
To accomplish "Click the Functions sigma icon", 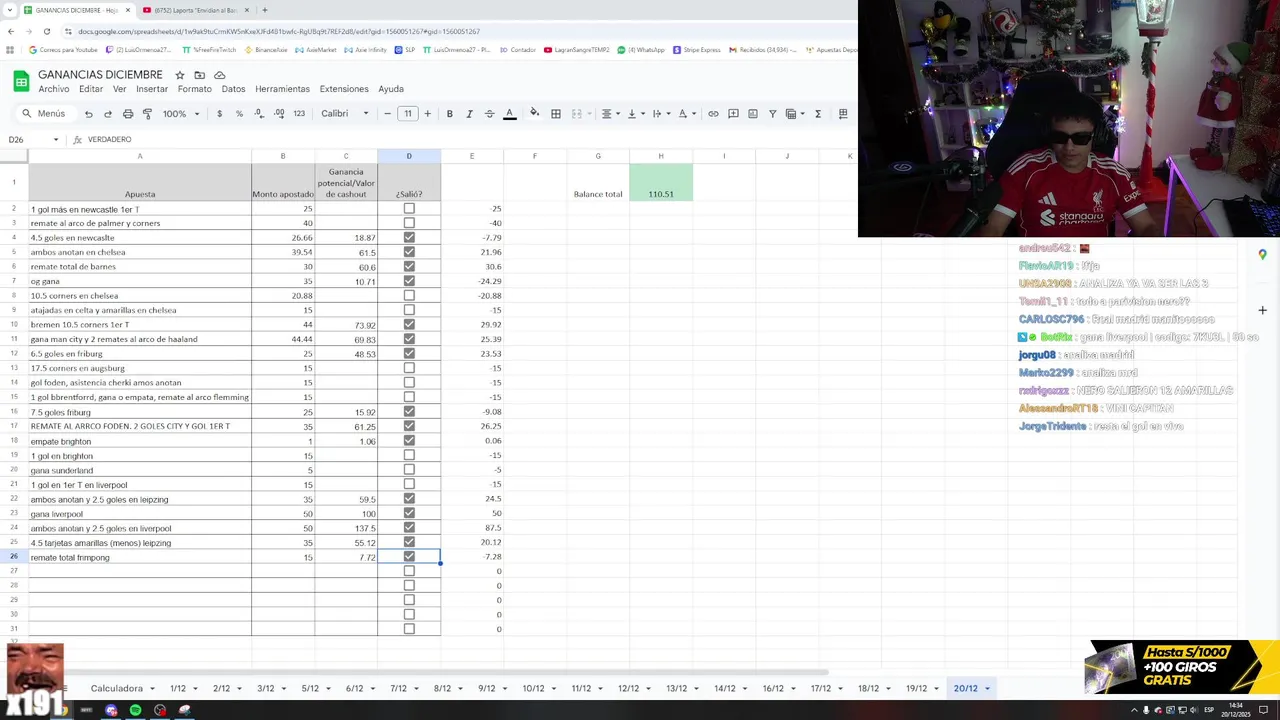I will 818,114.
